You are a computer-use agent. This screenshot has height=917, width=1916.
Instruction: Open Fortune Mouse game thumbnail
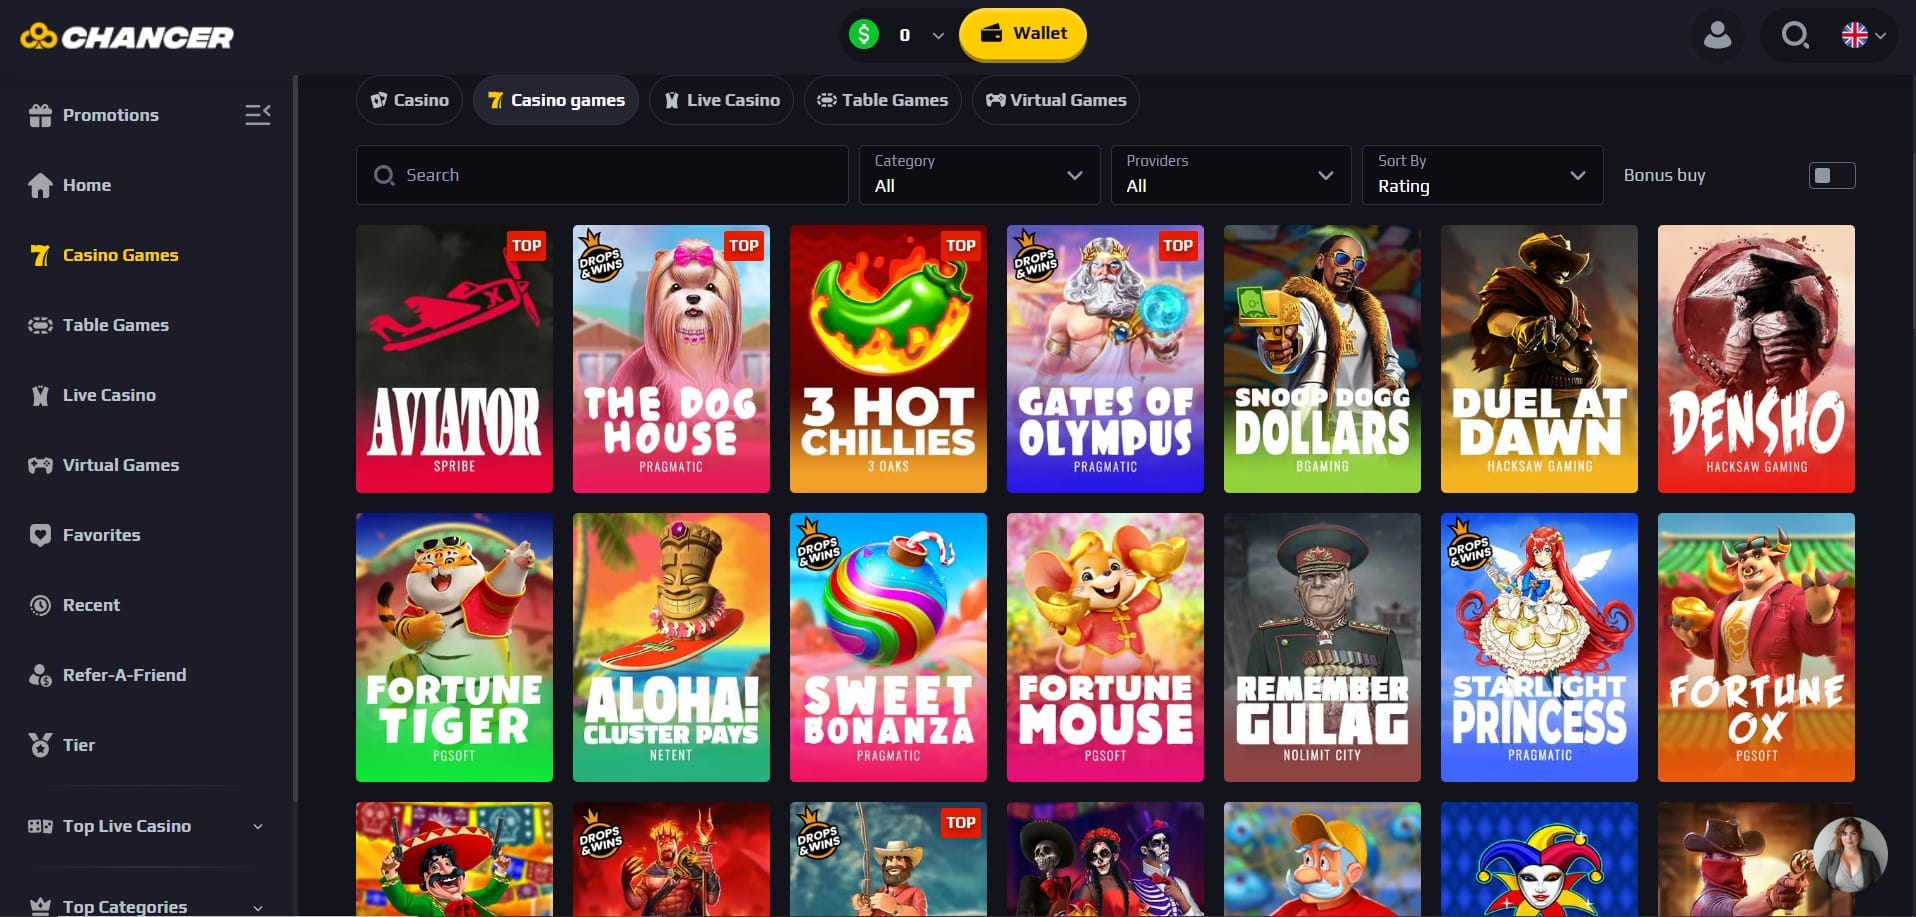[x=1105, y=647]
